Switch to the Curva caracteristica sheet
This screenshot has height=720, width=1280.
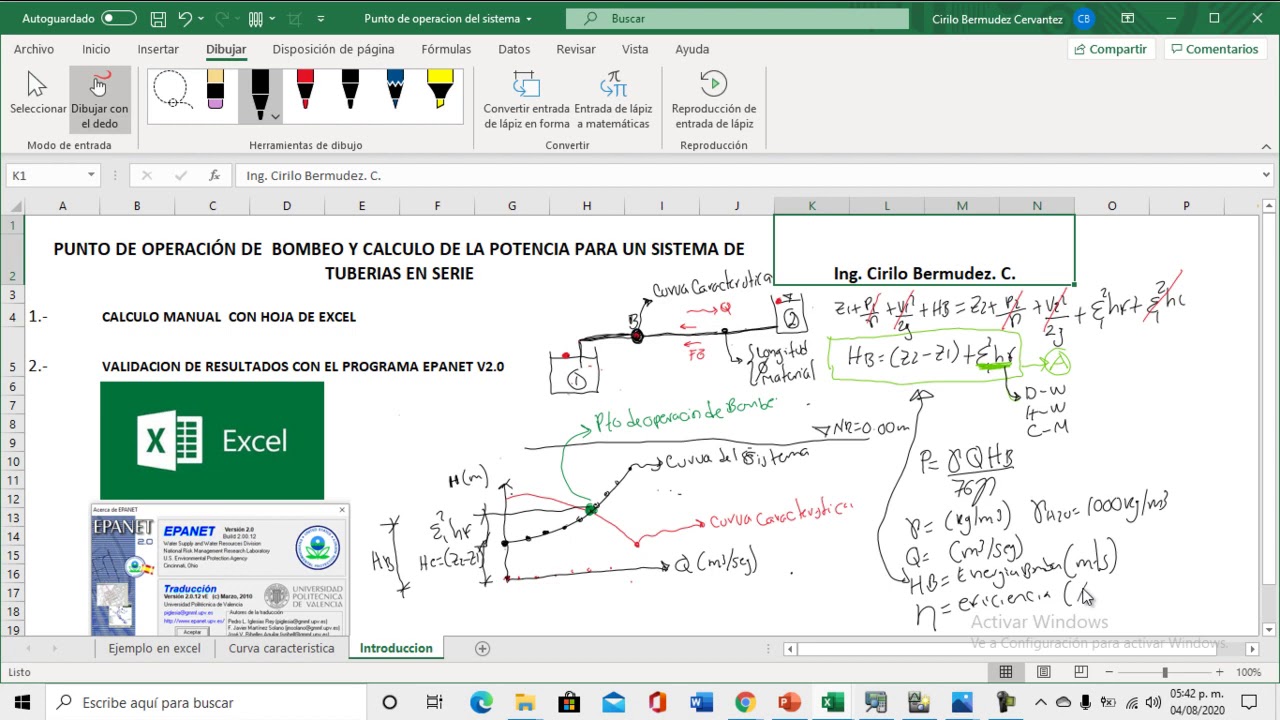coord(281,648)
